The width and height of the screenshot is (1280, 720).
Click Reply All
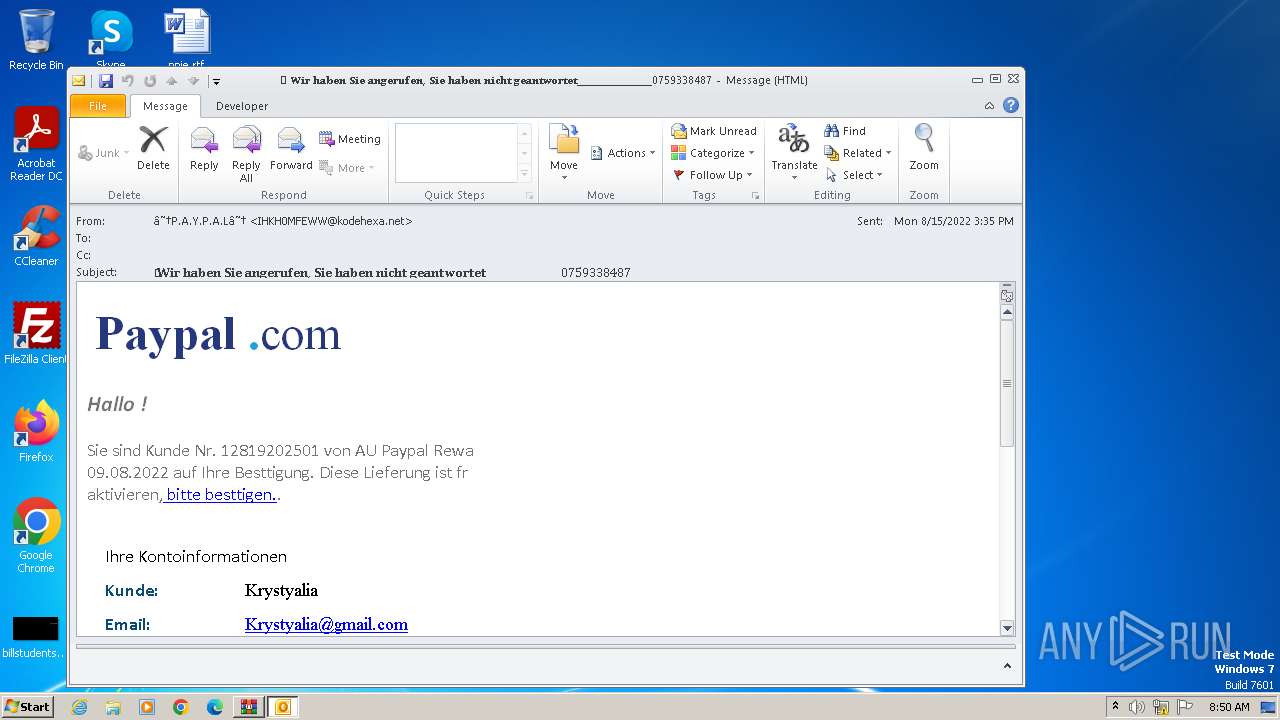pos(246,154)
